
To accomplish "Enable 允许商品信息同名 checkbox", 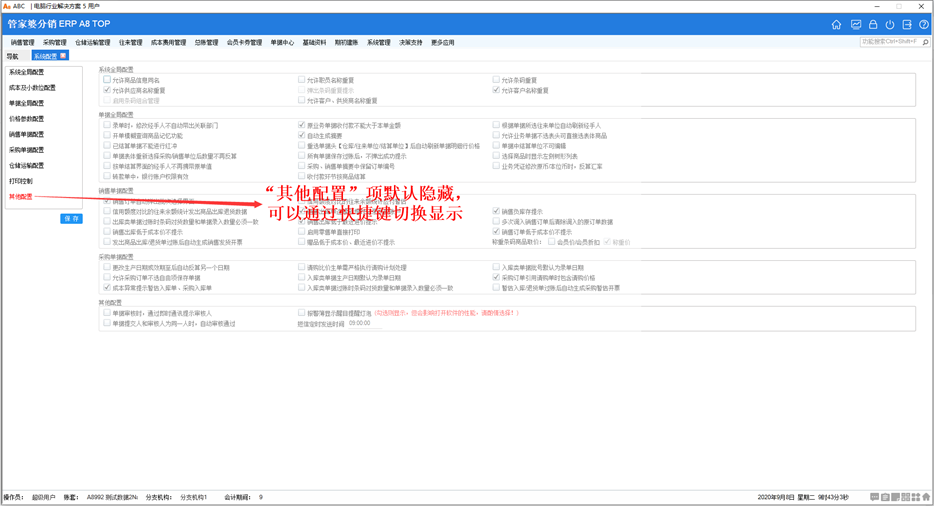I will tap(107, 79).
